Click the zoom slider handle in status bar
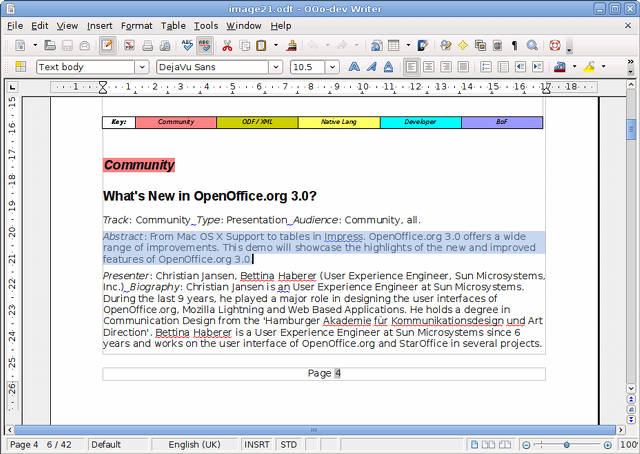 click(567, 444)
